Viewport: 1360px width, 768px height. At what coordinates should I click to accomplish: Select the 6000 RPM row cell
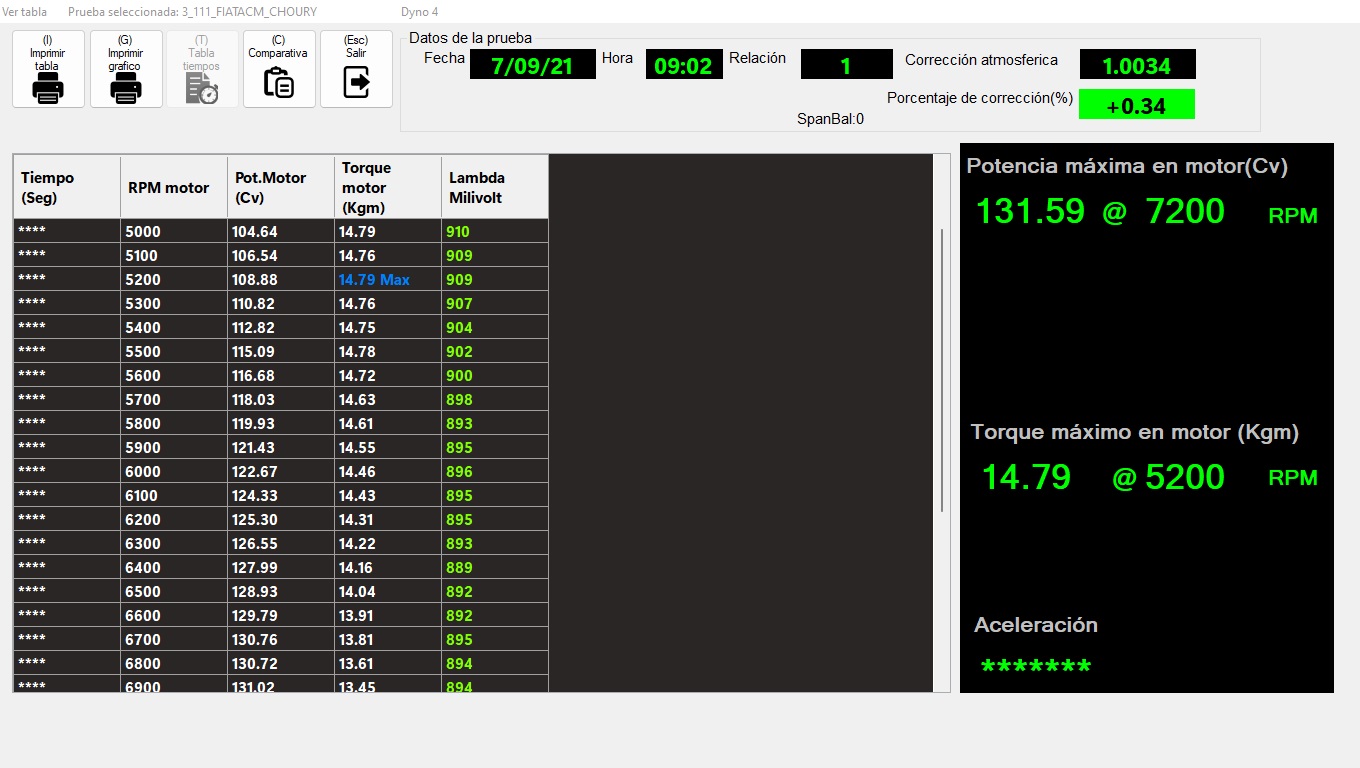coord(173,472)
